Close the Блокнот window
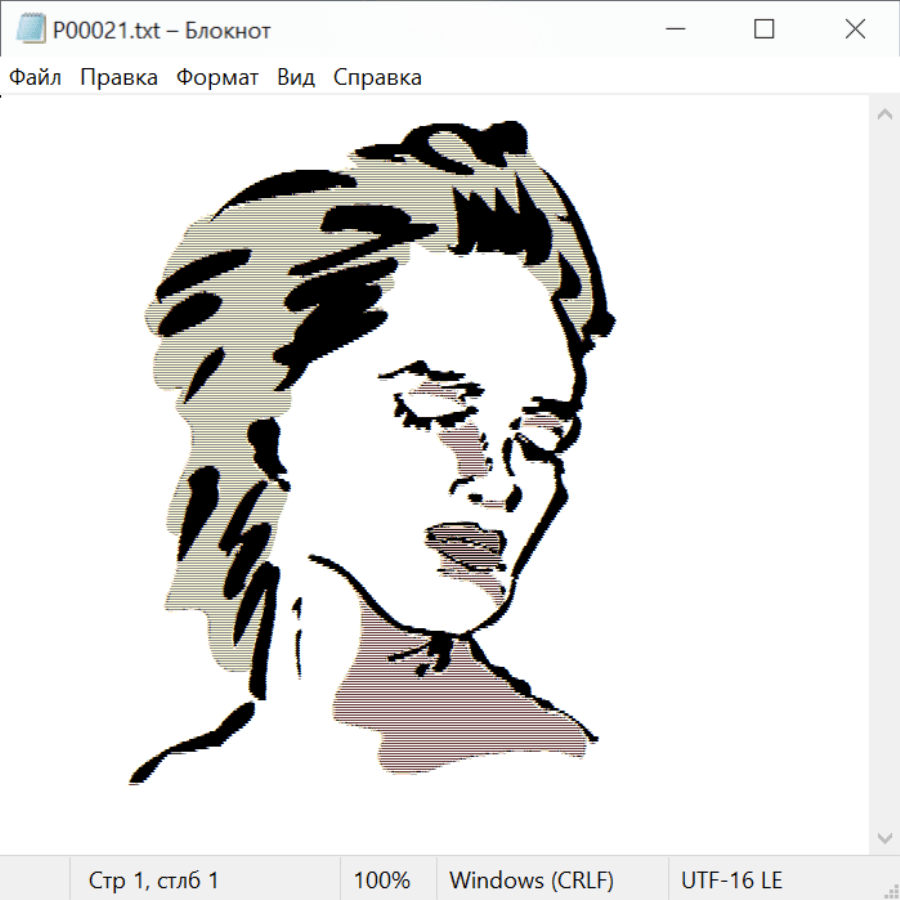Viewport: 900px width, 900px height. (x=855, y=30)
